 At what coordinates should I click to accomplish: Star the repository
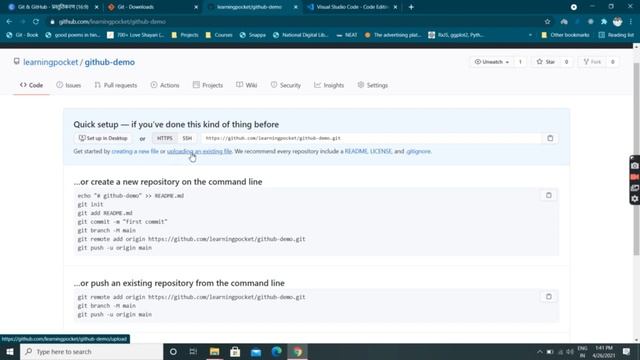point(546,62)
